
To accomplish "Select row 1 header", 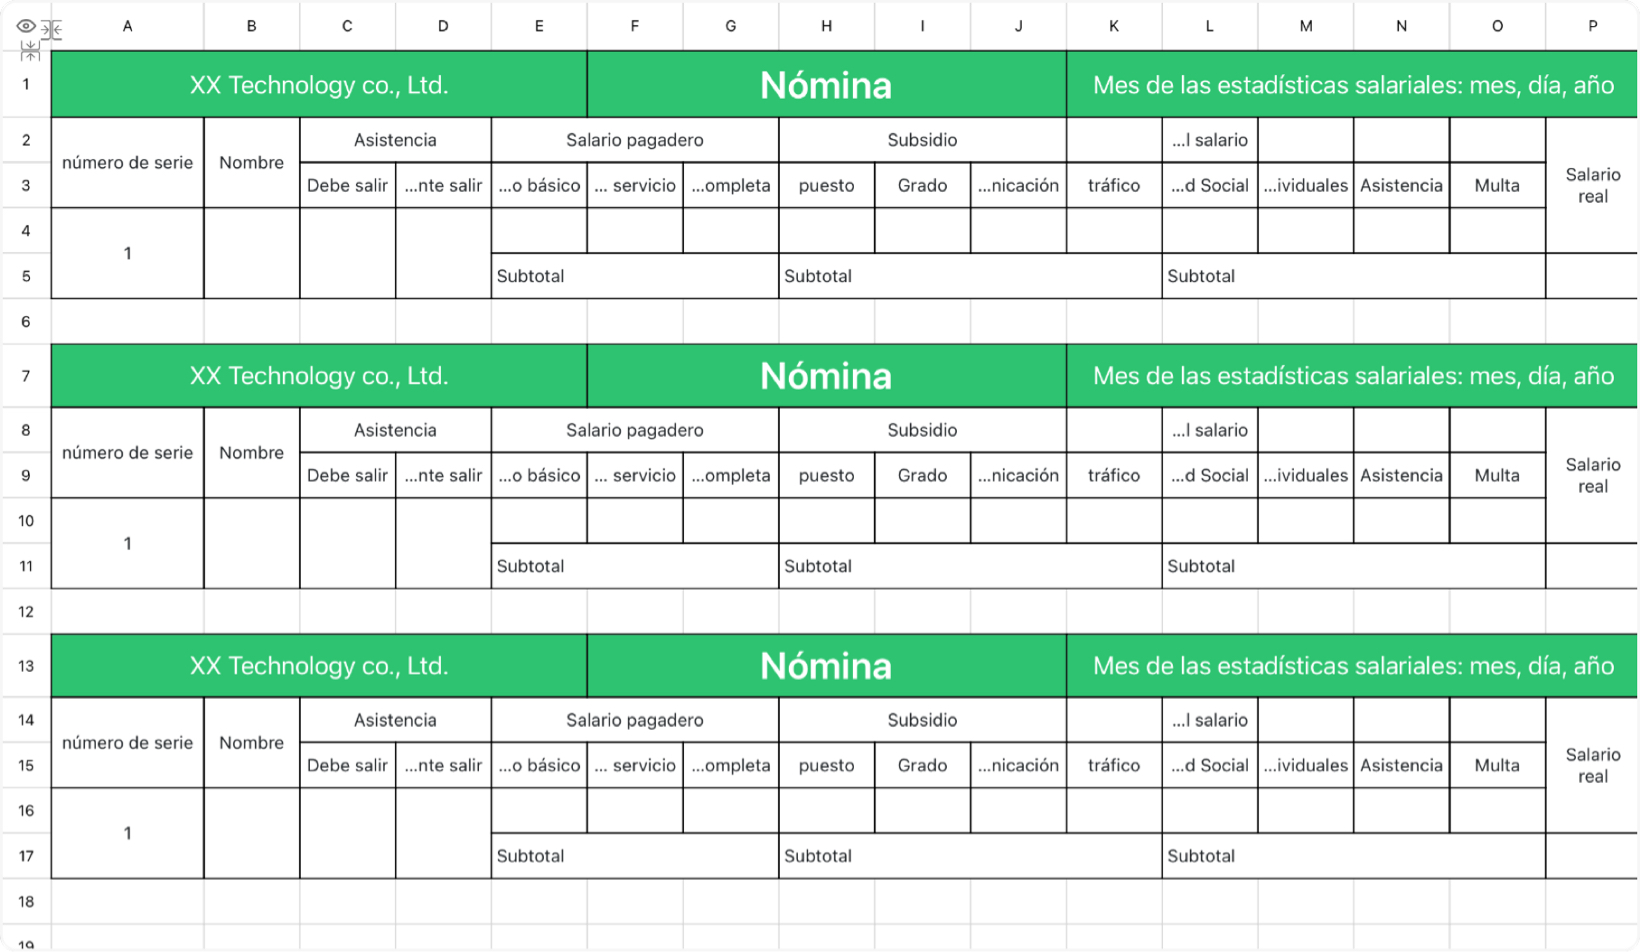I will coord(26,84).
